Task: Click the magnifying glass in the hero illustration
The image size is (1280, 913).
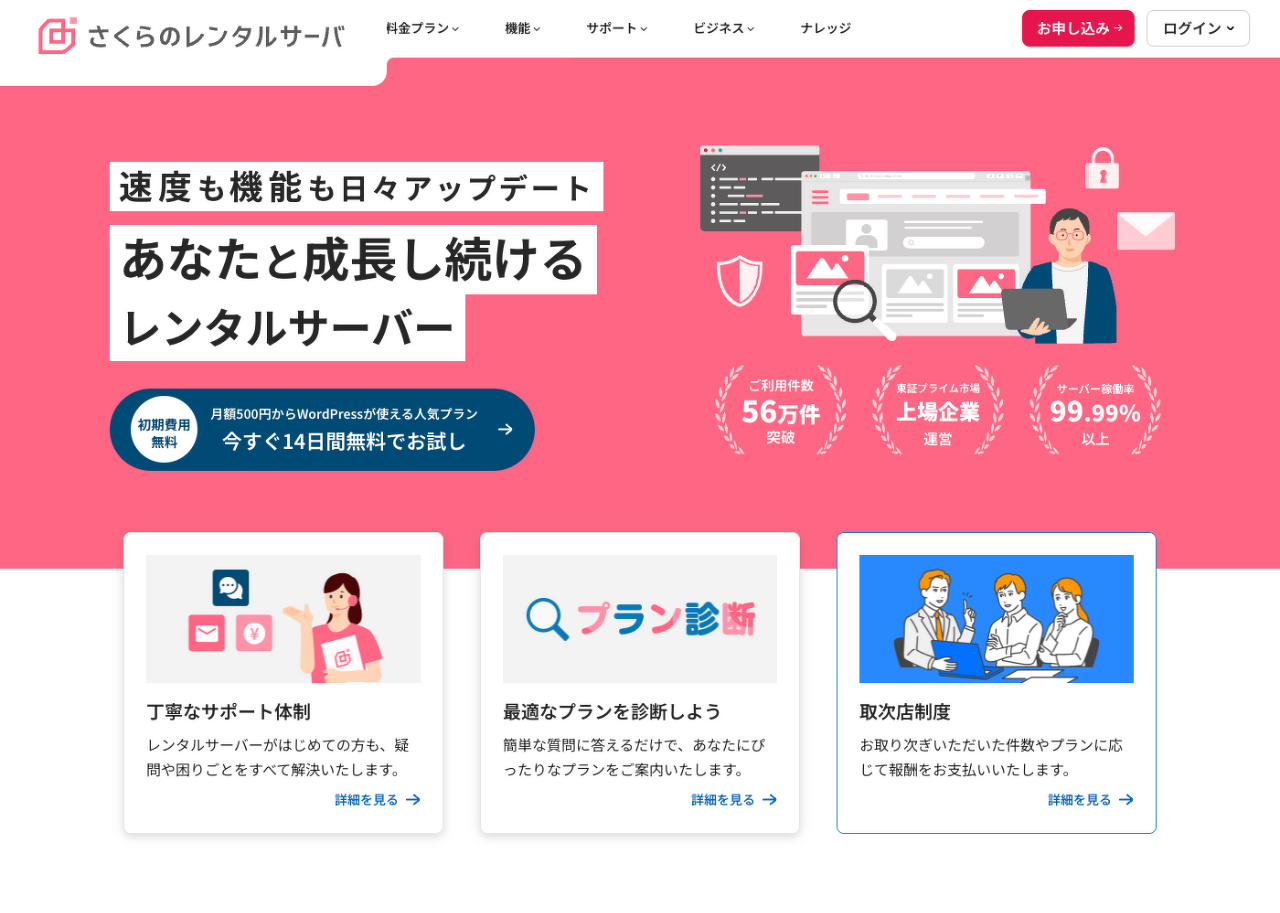Action: tap(862, 308)
